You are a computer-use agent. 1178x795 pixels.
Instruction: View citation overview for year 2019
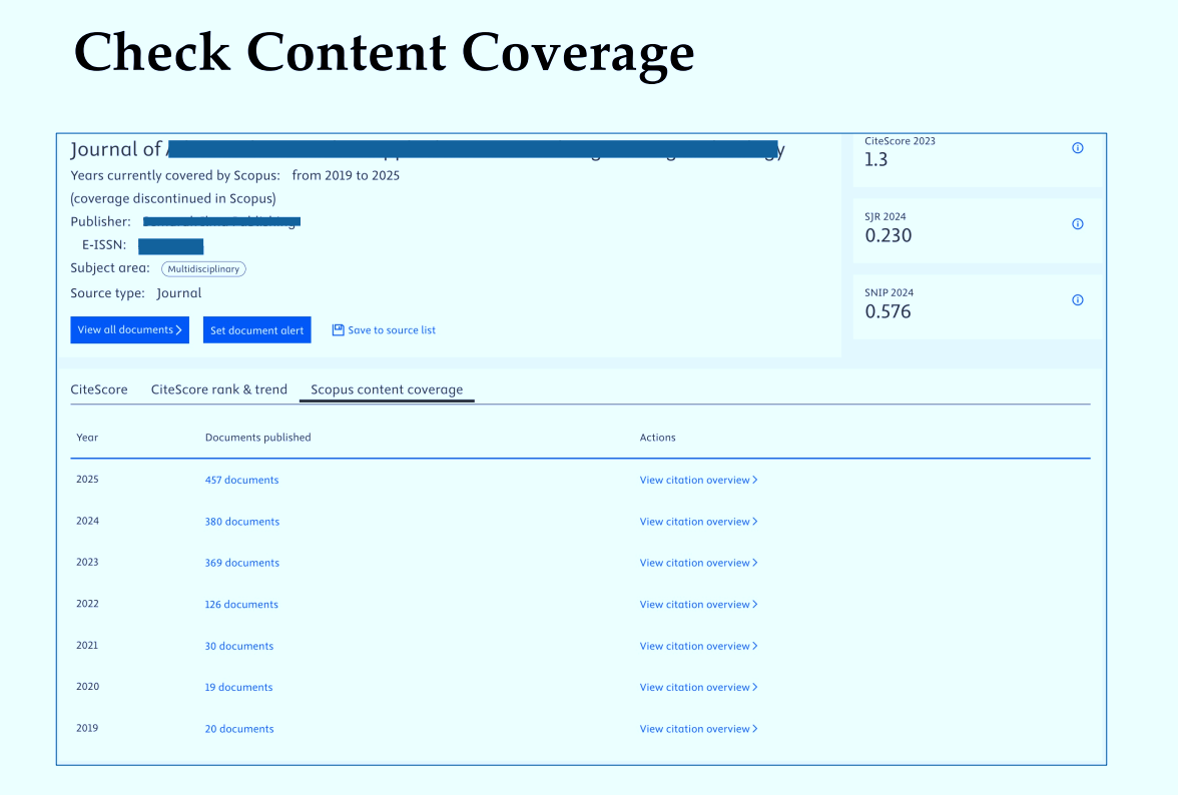[x=699, y=729]
